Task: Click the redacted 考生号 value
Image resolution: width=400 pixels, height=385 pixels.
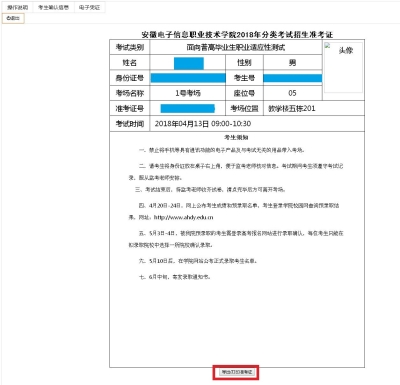Action: click(x=293, y=78)
